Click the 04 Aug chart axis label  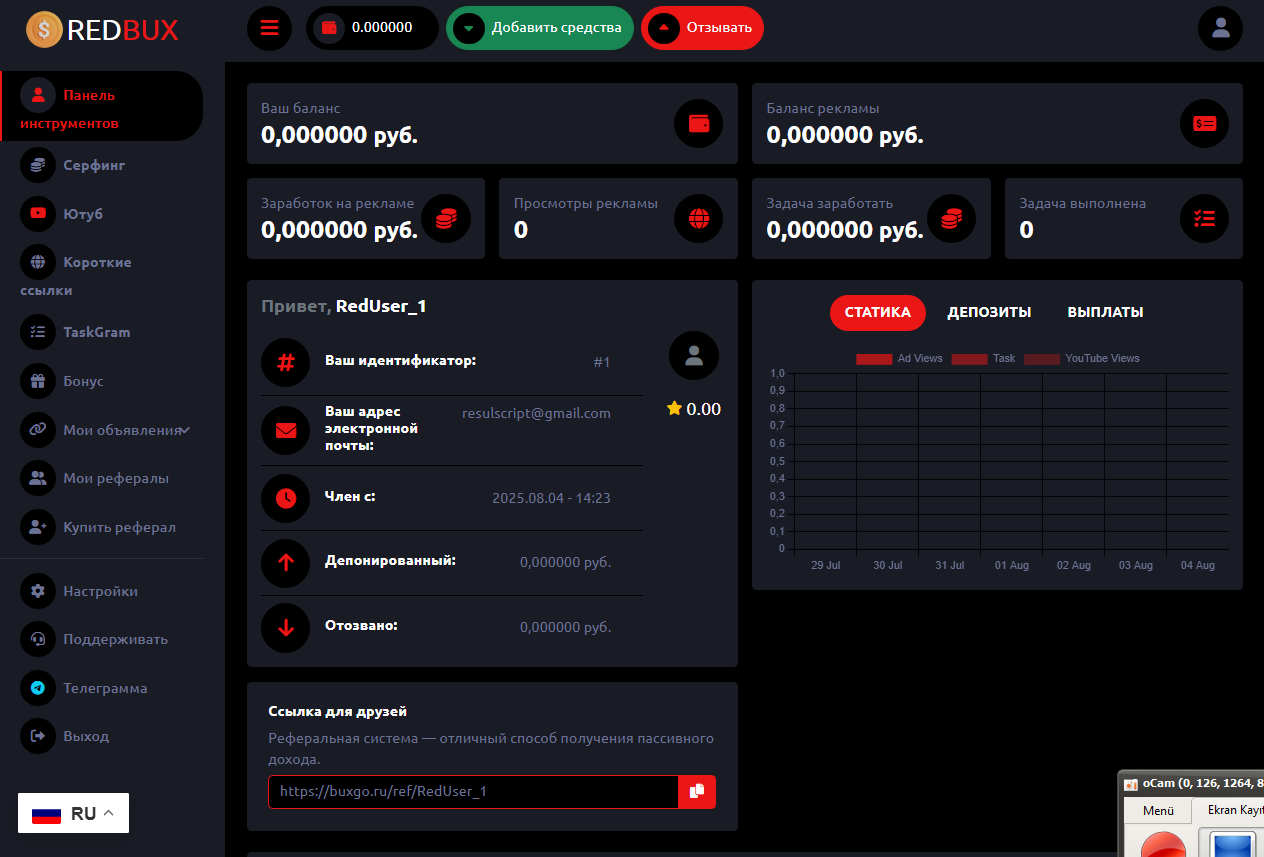(1198, 565)
